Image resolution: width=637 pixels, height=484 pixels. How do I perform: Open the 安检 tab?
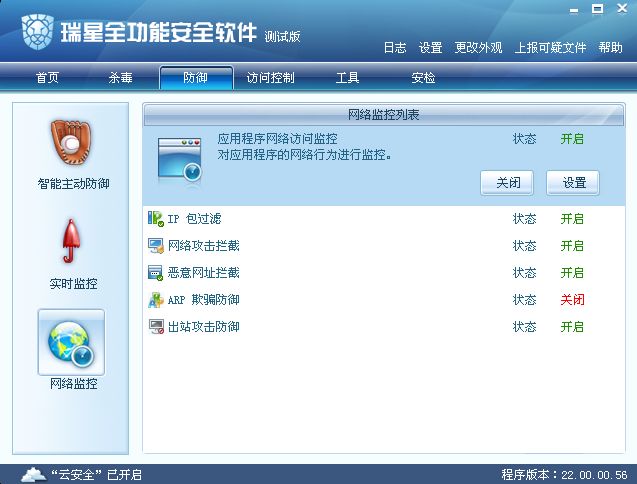pos(423,78)
